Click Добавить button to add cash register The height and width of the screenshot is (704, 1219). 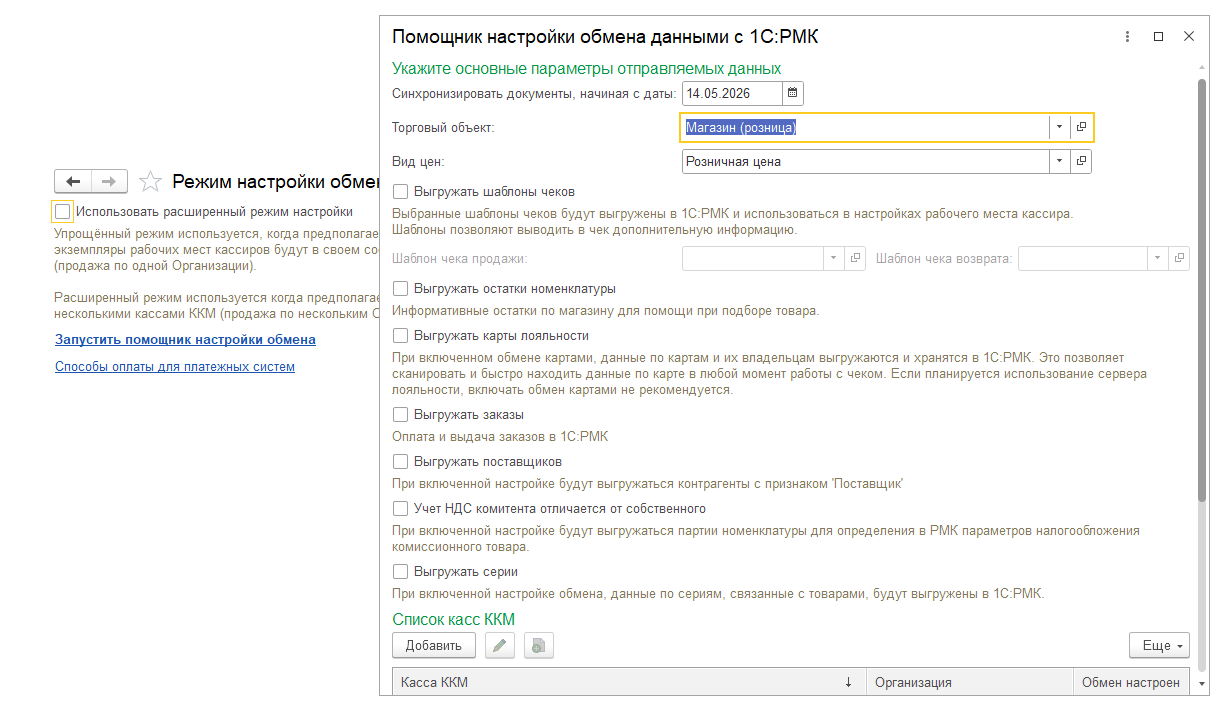[x=434, y=646]
